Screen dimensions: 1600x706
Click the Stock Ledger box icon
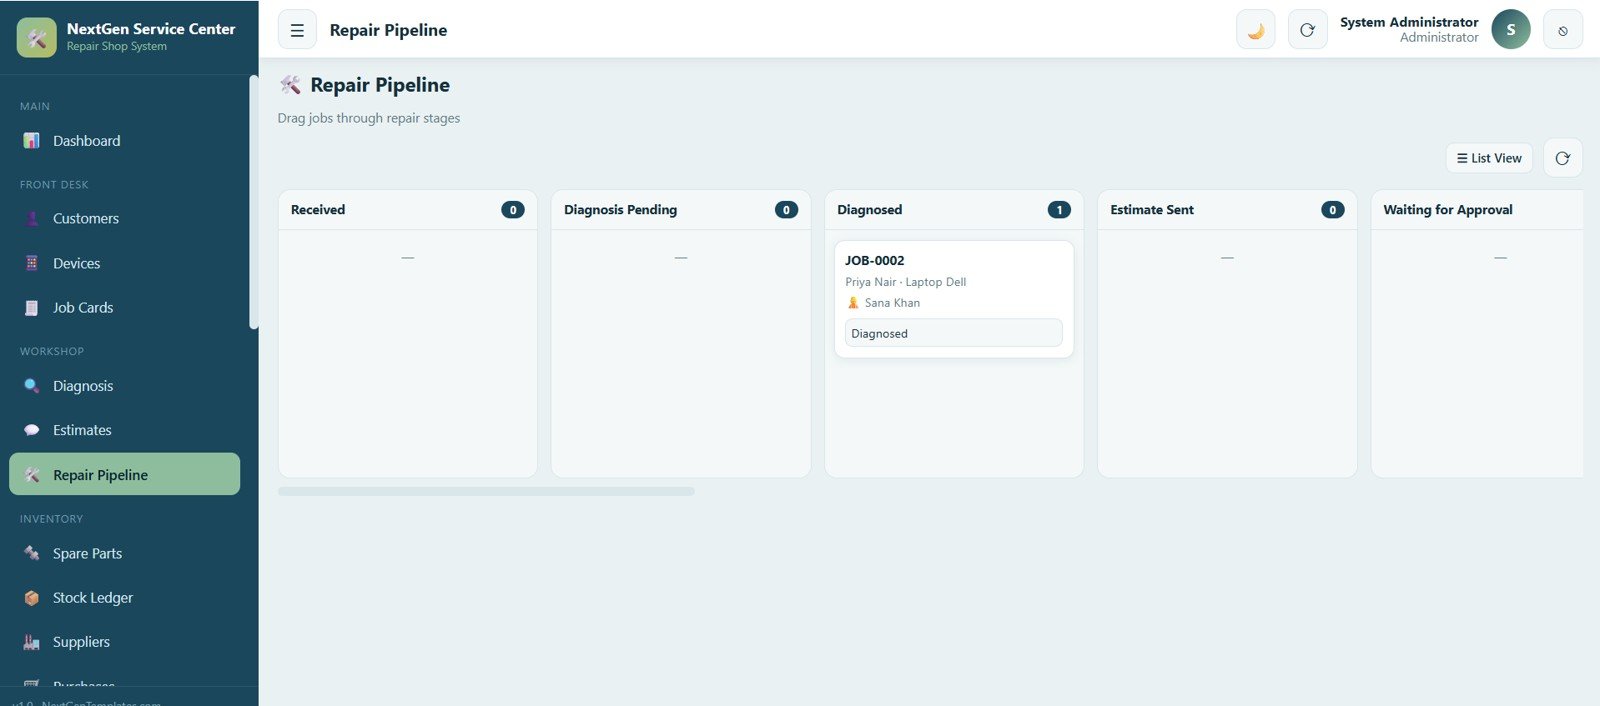[x=32, y=597]
